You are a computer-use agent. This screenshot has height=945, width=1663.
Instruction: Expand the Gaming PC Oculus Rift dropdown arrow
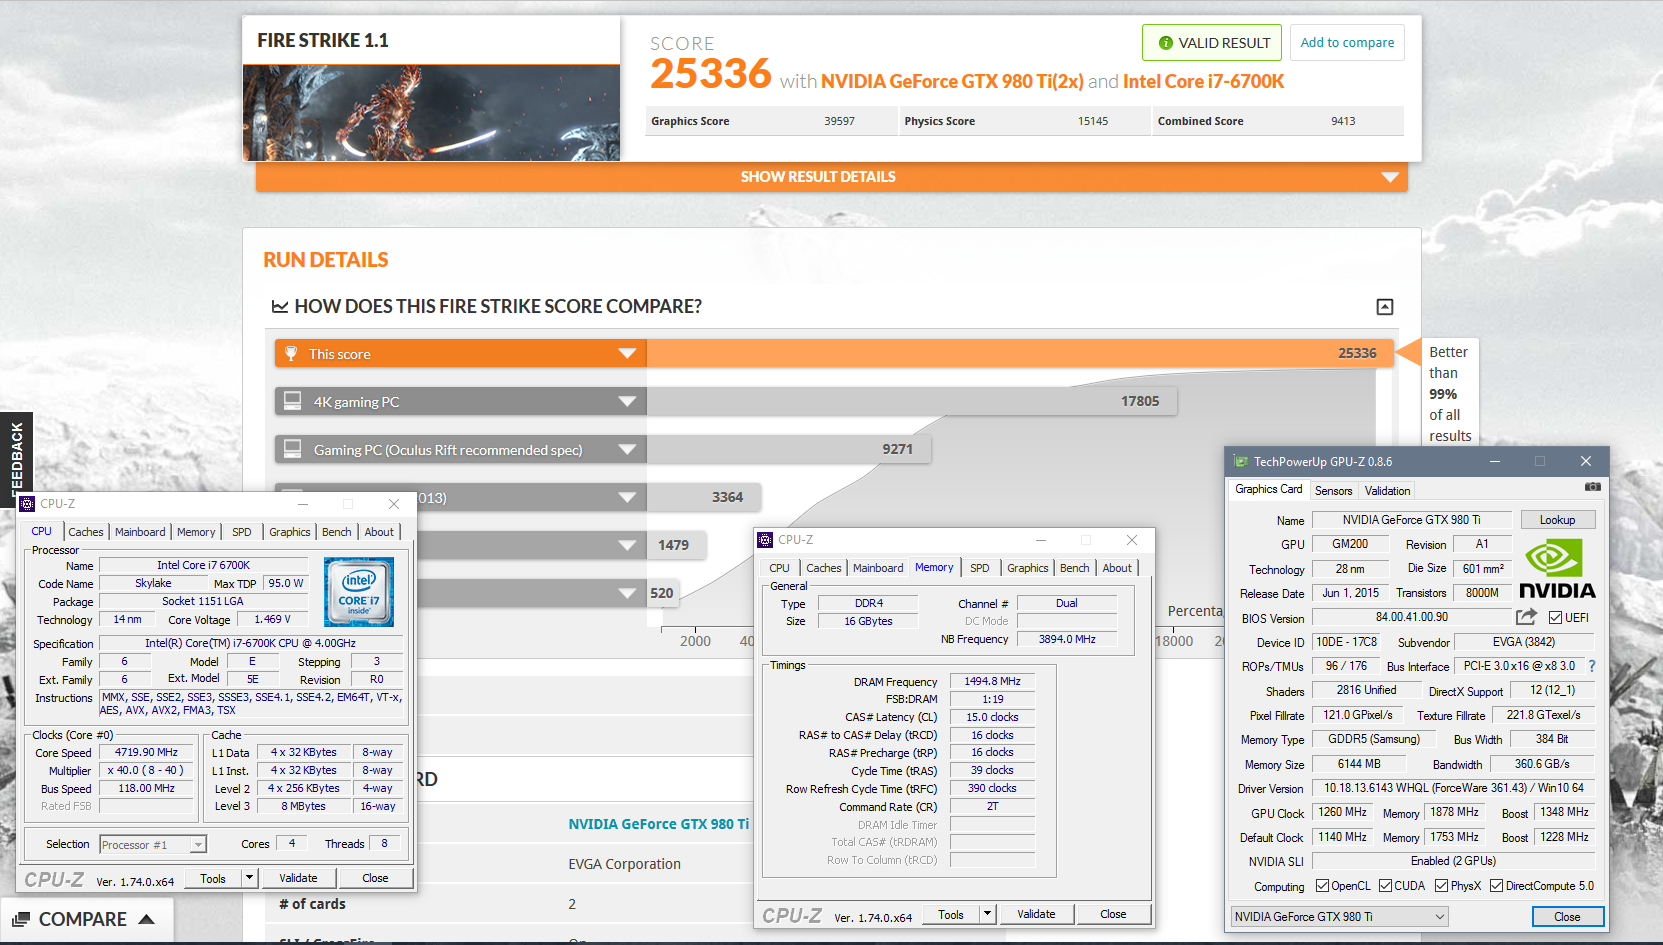click(627, 449)
